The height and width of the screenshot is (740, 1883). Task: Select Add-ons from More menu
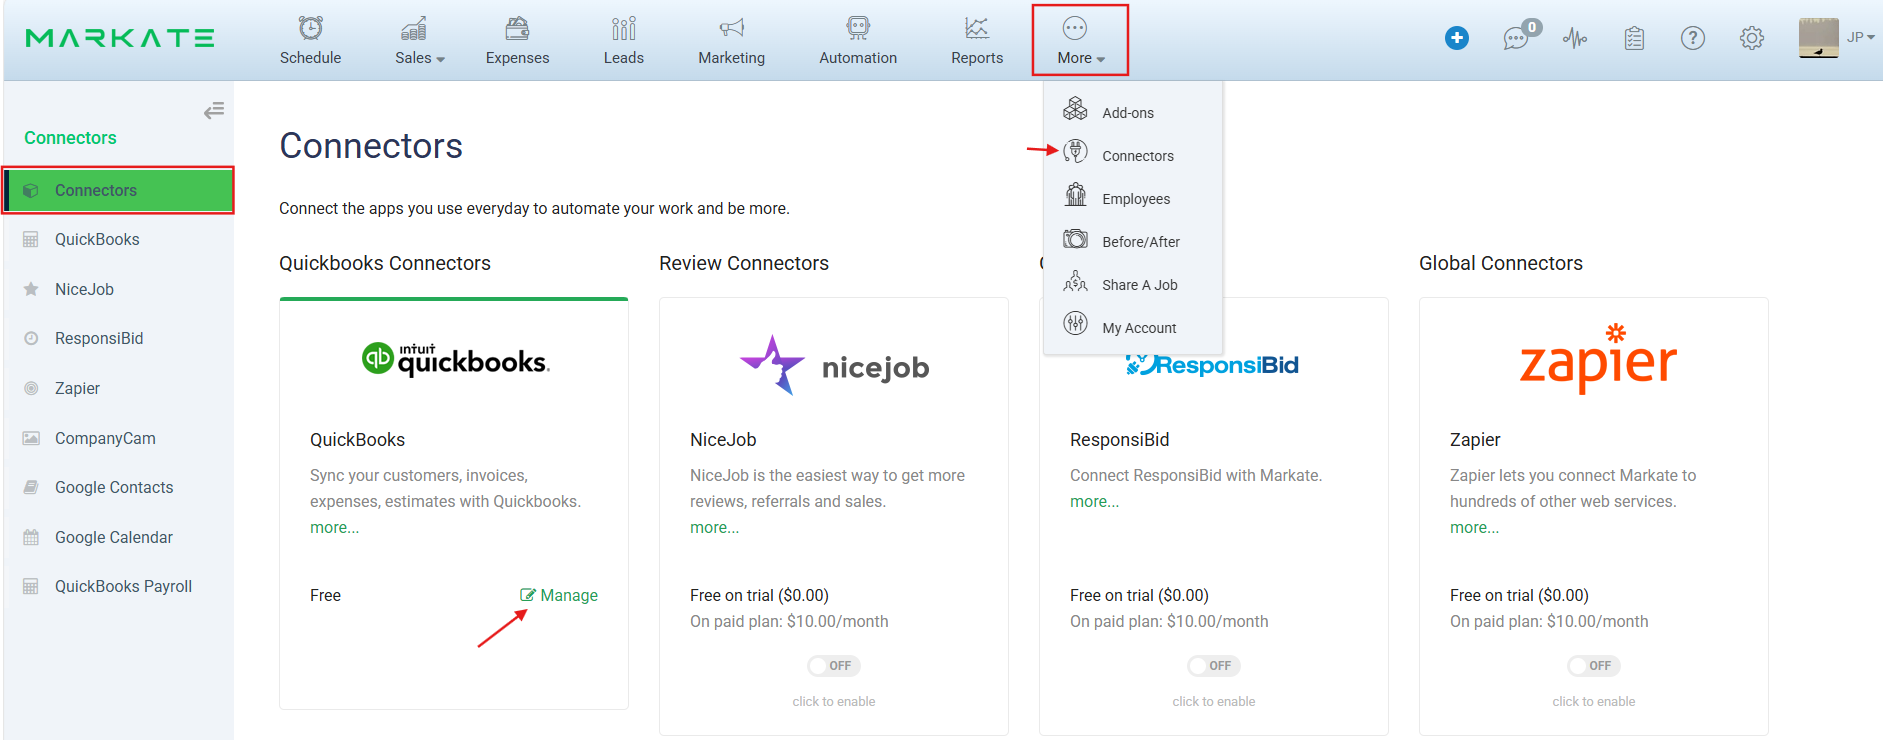coord(1128,113)
